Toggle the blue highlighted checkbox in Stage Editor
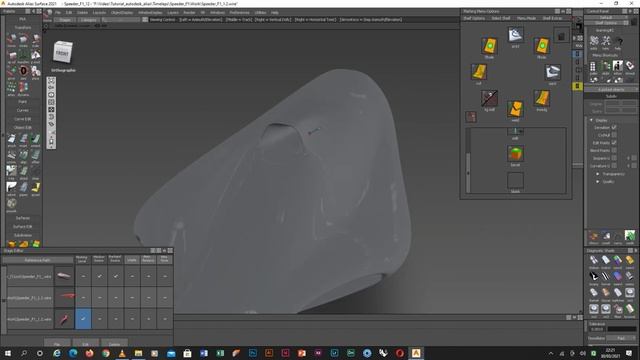Screen dimensions: 640x360 [83, 318]
